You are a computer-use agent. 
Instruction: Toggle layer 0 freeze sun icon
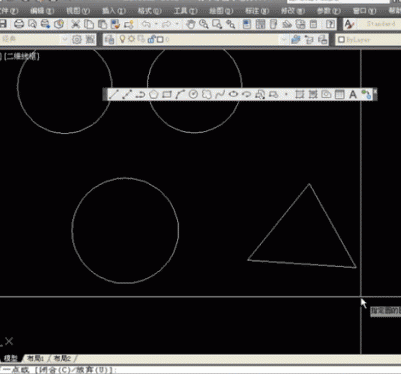[x=132, y=39]
